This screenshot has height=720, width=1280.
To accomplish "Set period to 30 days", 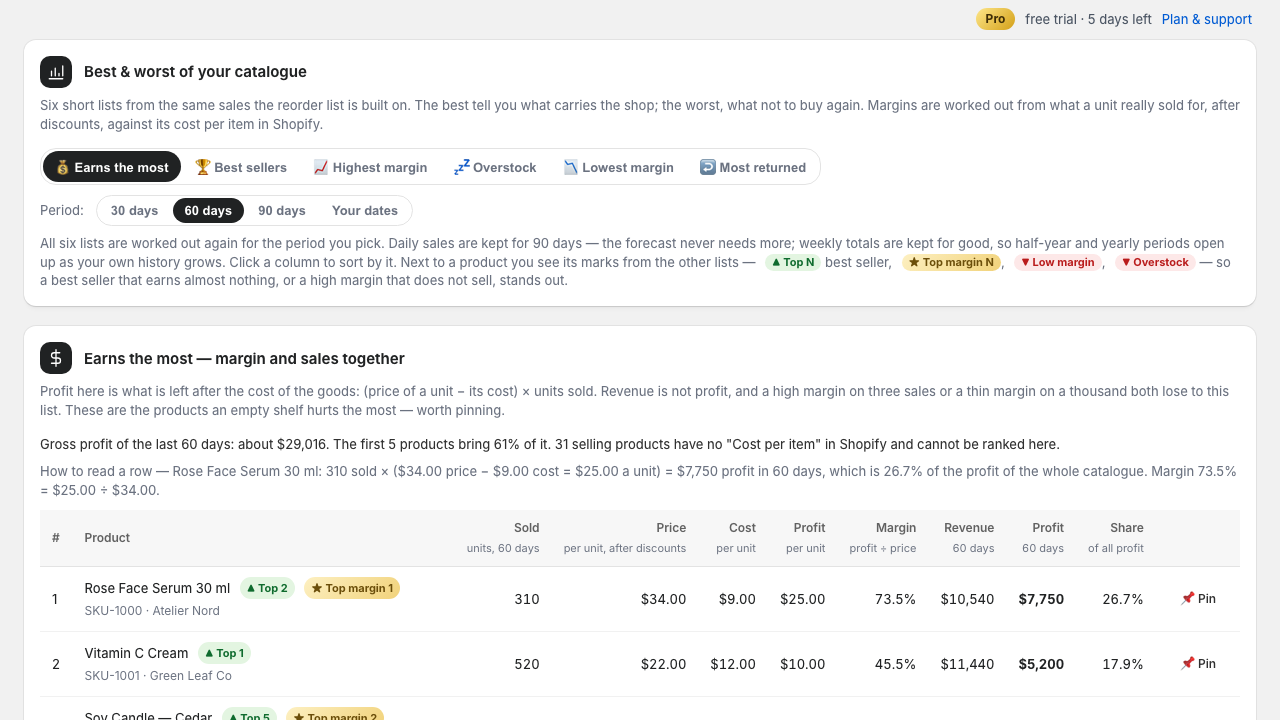I will [x=134, y=211].
